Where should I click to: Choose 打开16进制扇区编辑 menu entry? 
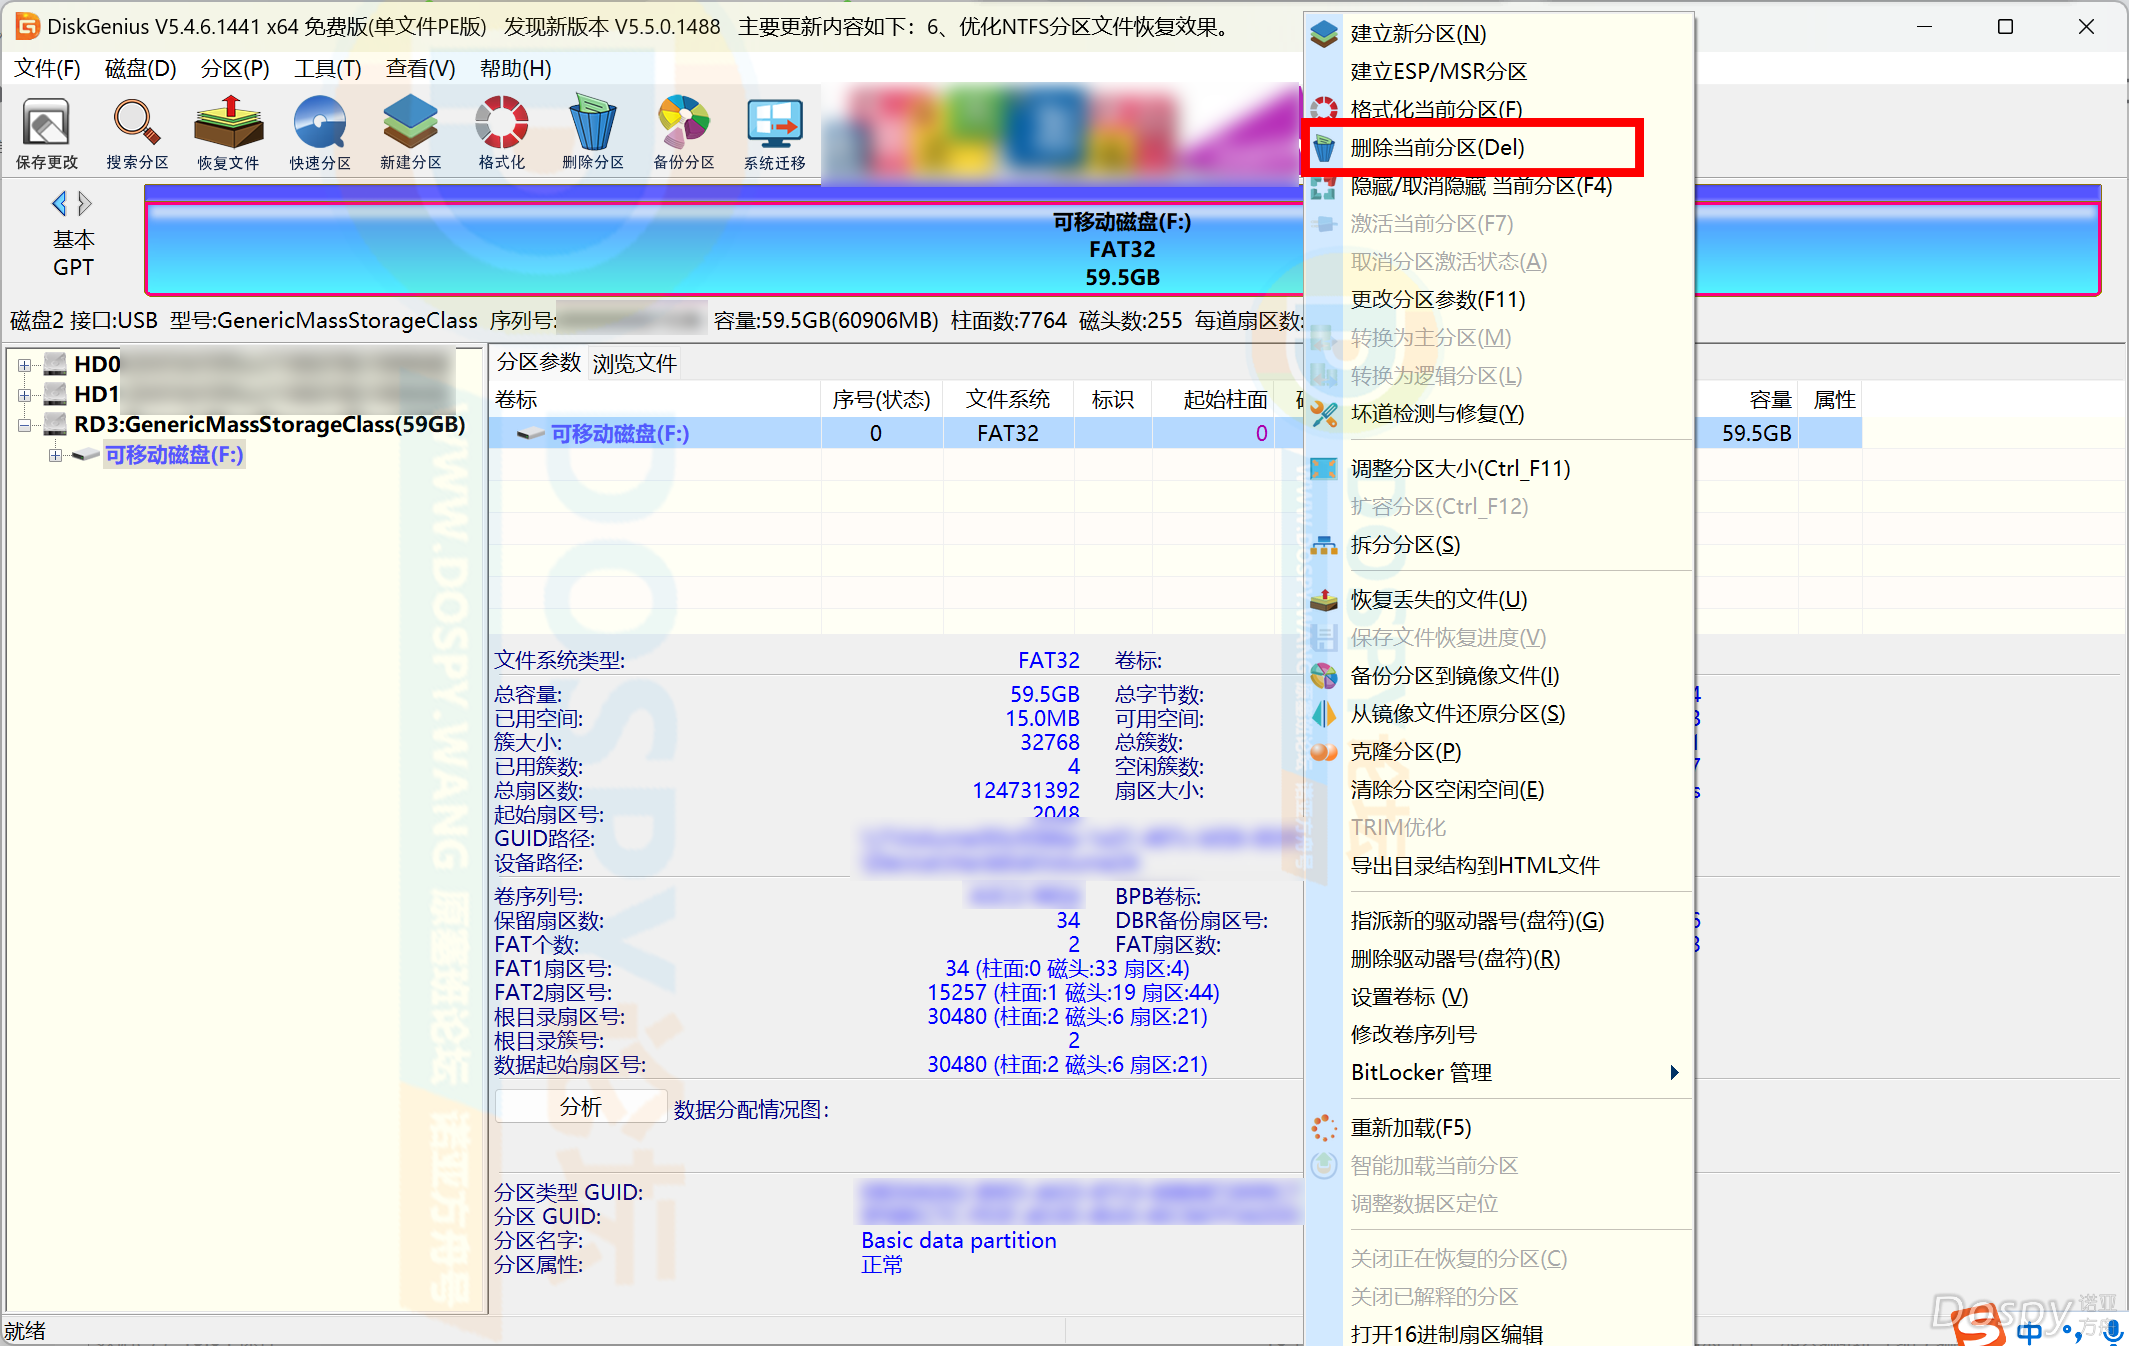click(1500, 1333)
